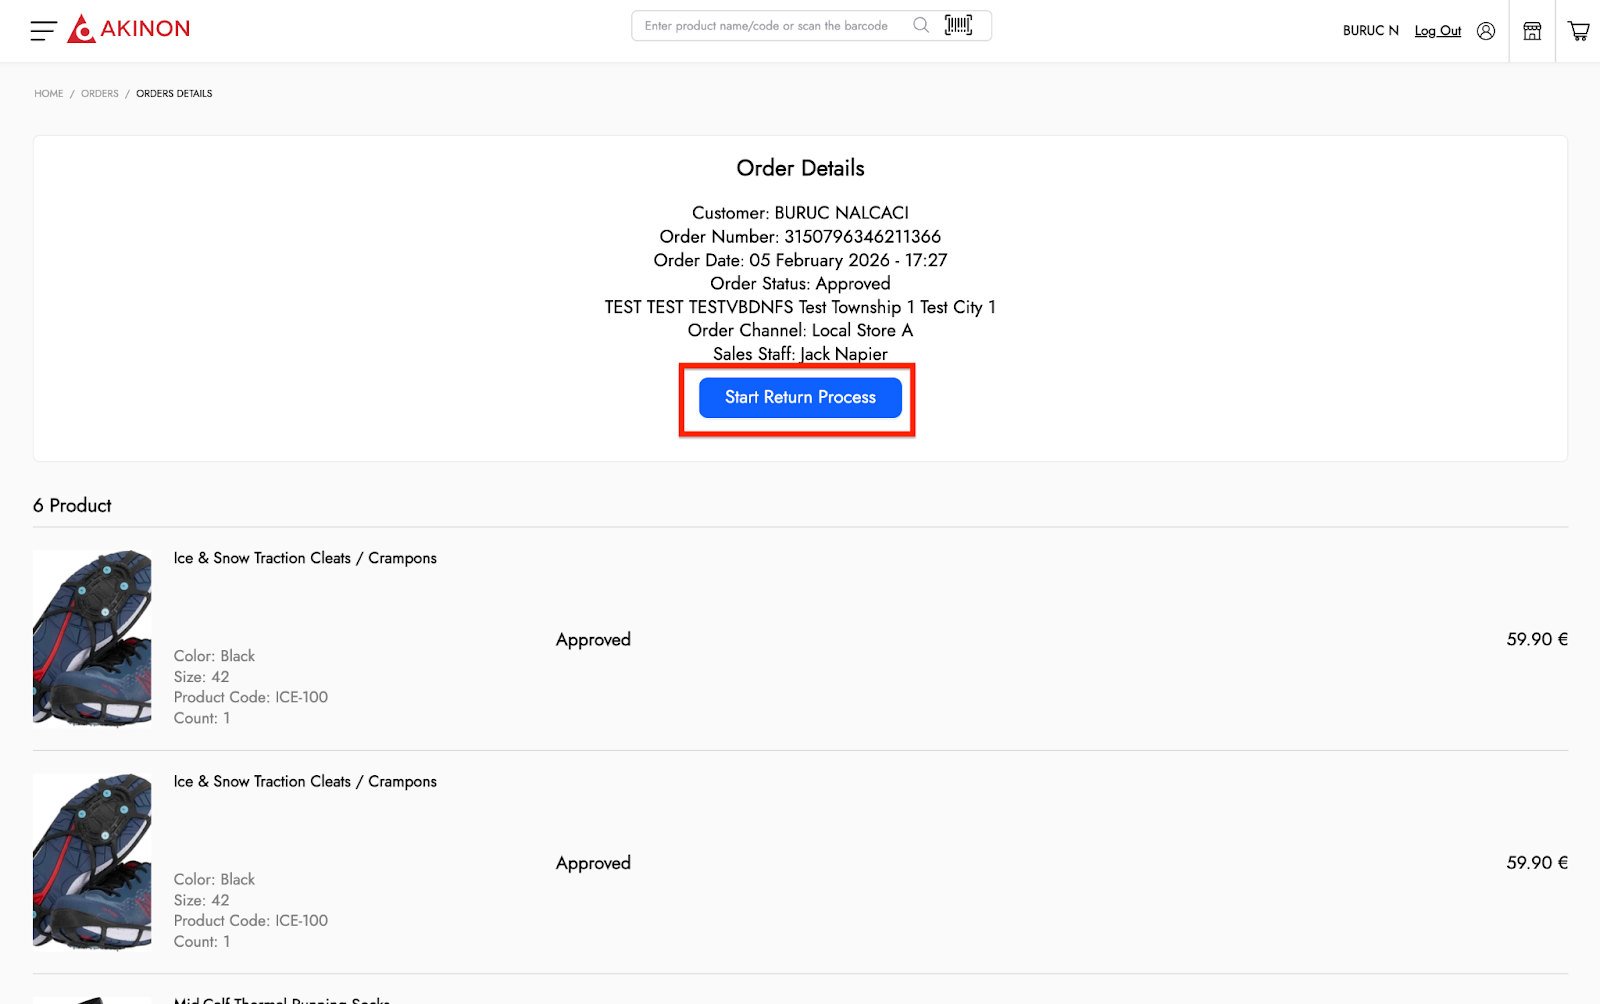Activate the barcode scanner icon

point(958,26)
